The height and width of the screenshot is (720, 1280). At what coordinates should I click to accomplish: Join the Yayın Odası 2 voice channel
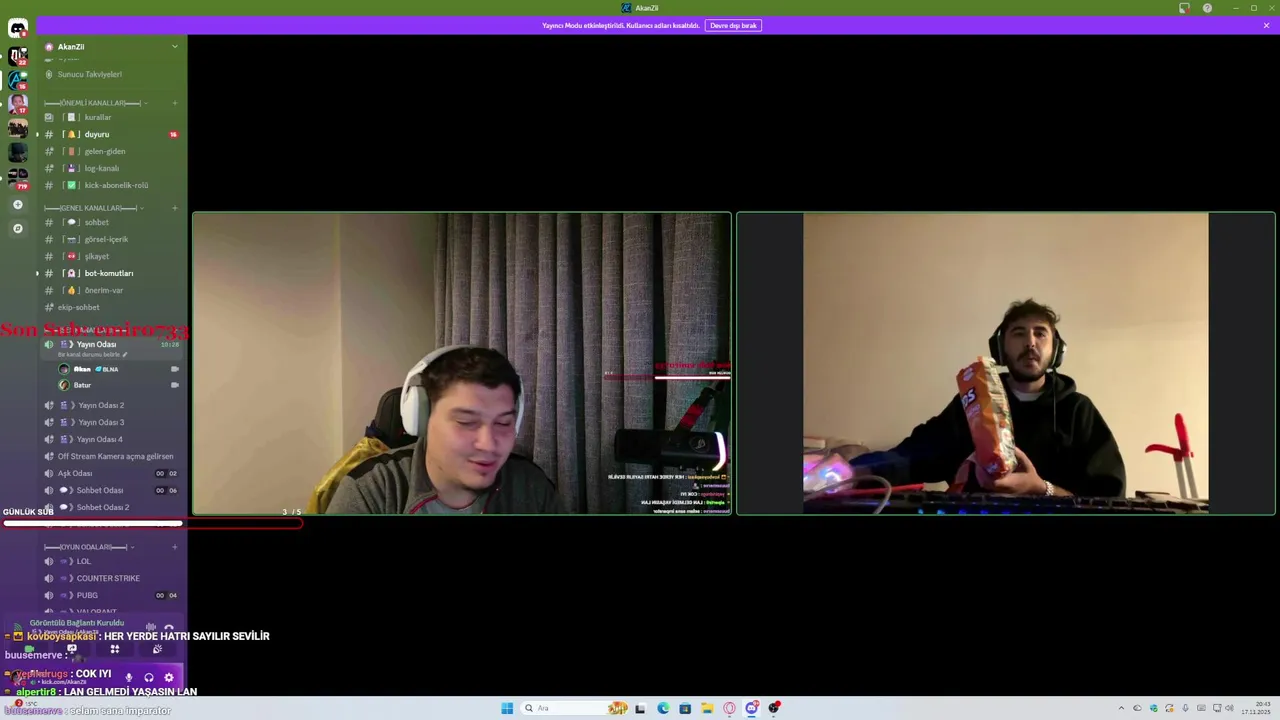(111, 405)
